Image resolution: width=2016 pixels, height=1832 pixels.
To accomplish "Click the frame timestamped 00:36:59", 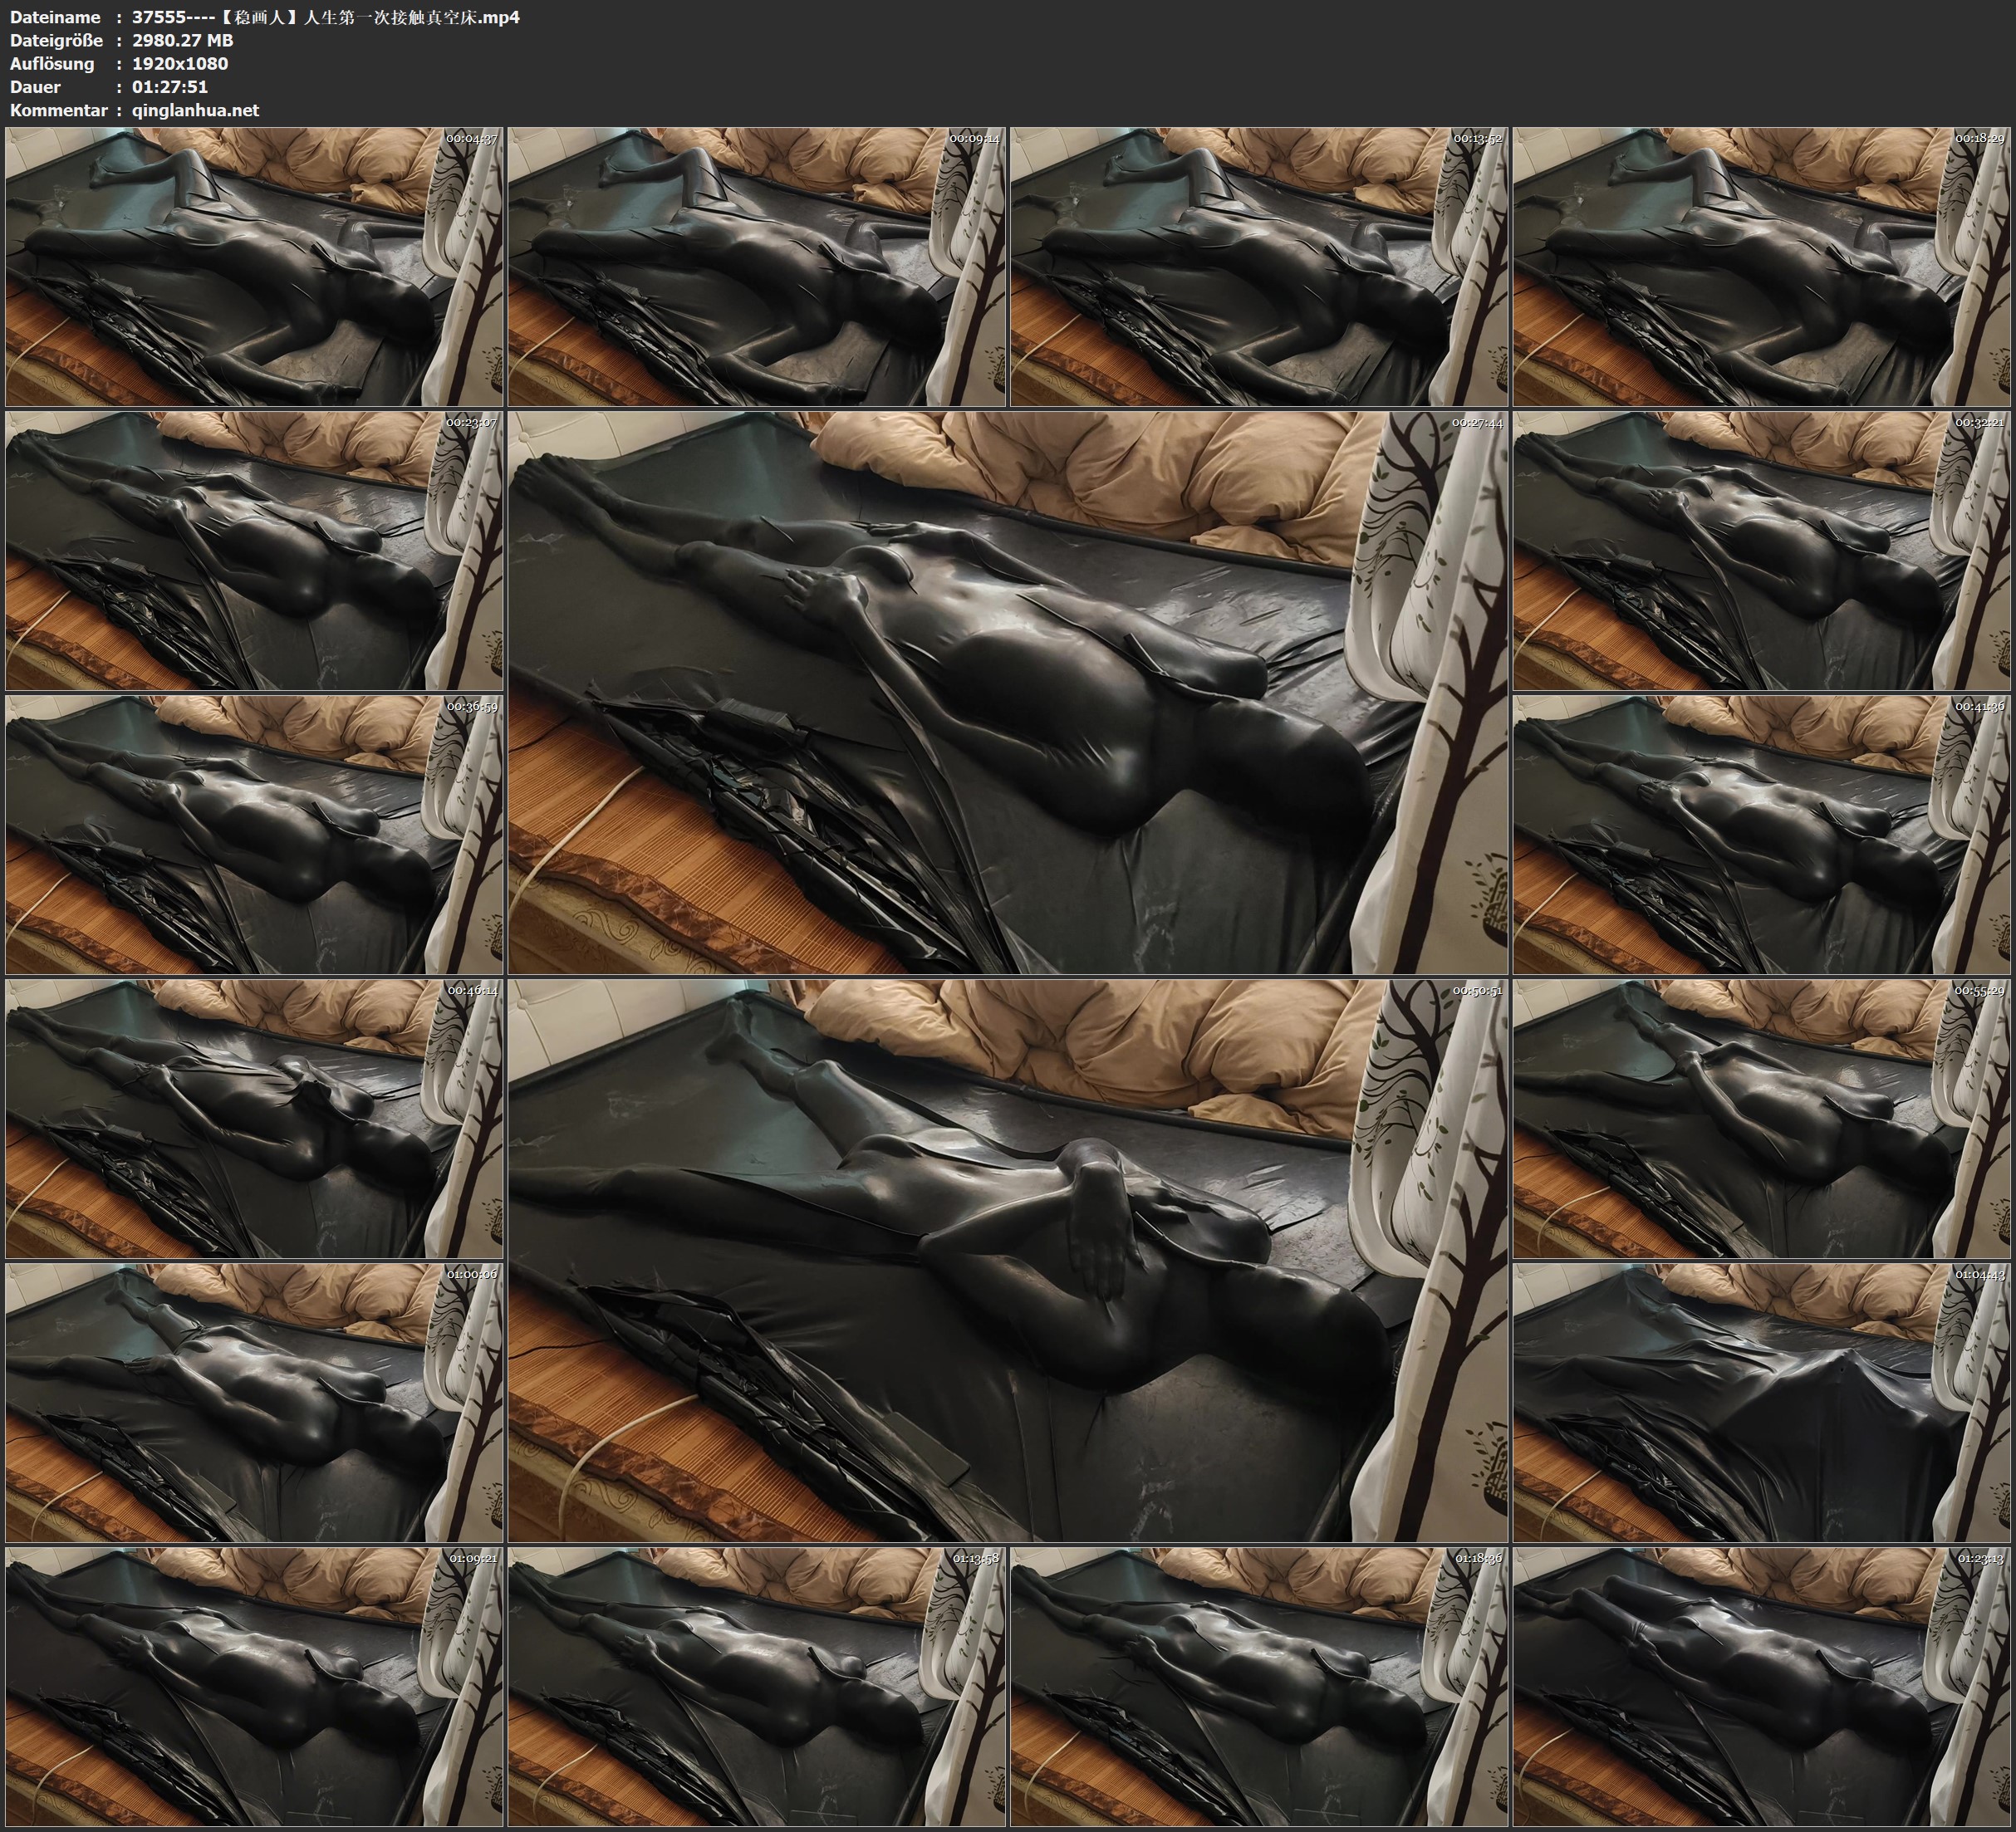I will coord(254,834).
